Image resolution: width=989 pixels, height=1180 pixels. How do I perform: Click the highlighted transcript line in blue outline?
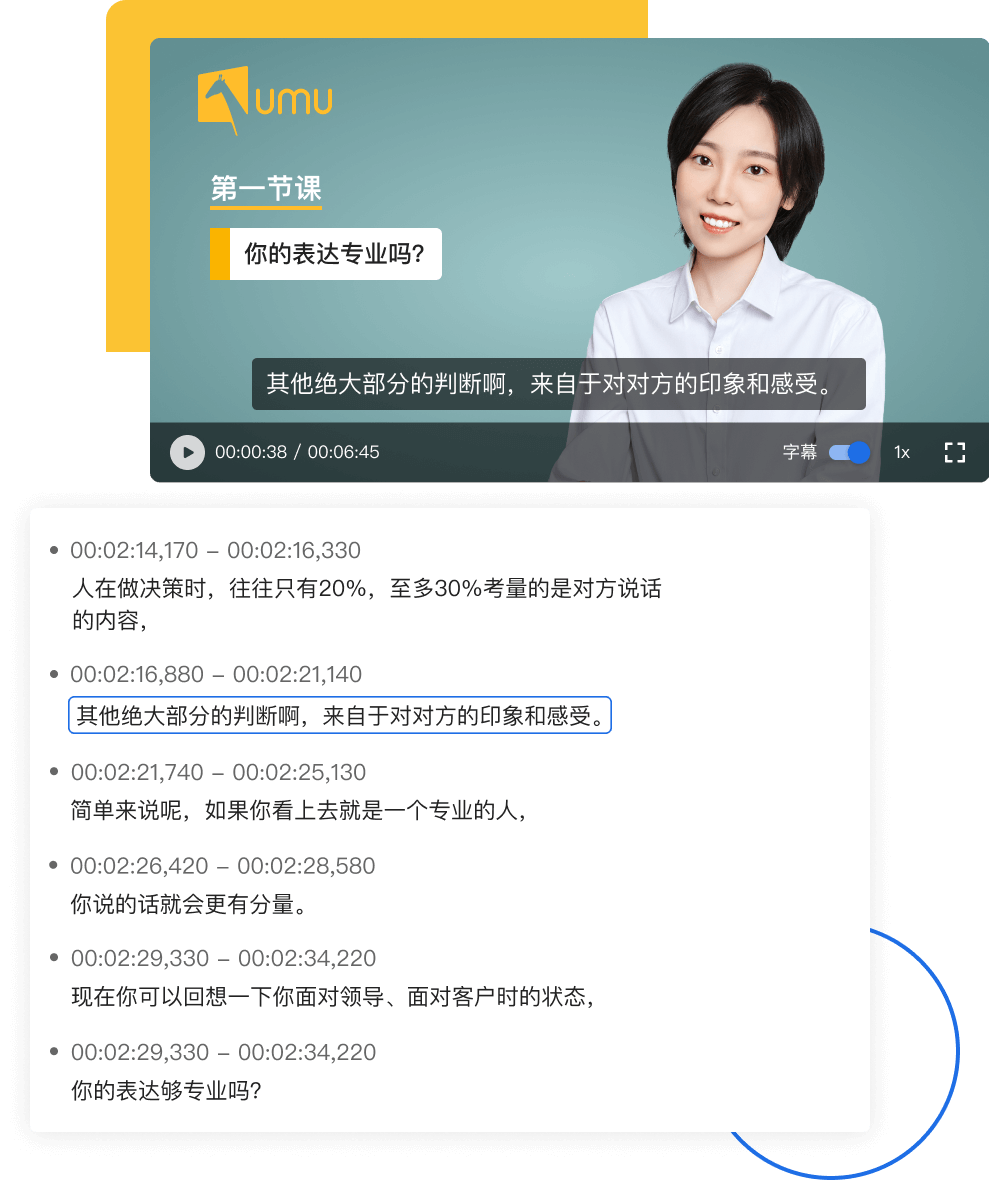pyautogui.click(x=340, y=716)
